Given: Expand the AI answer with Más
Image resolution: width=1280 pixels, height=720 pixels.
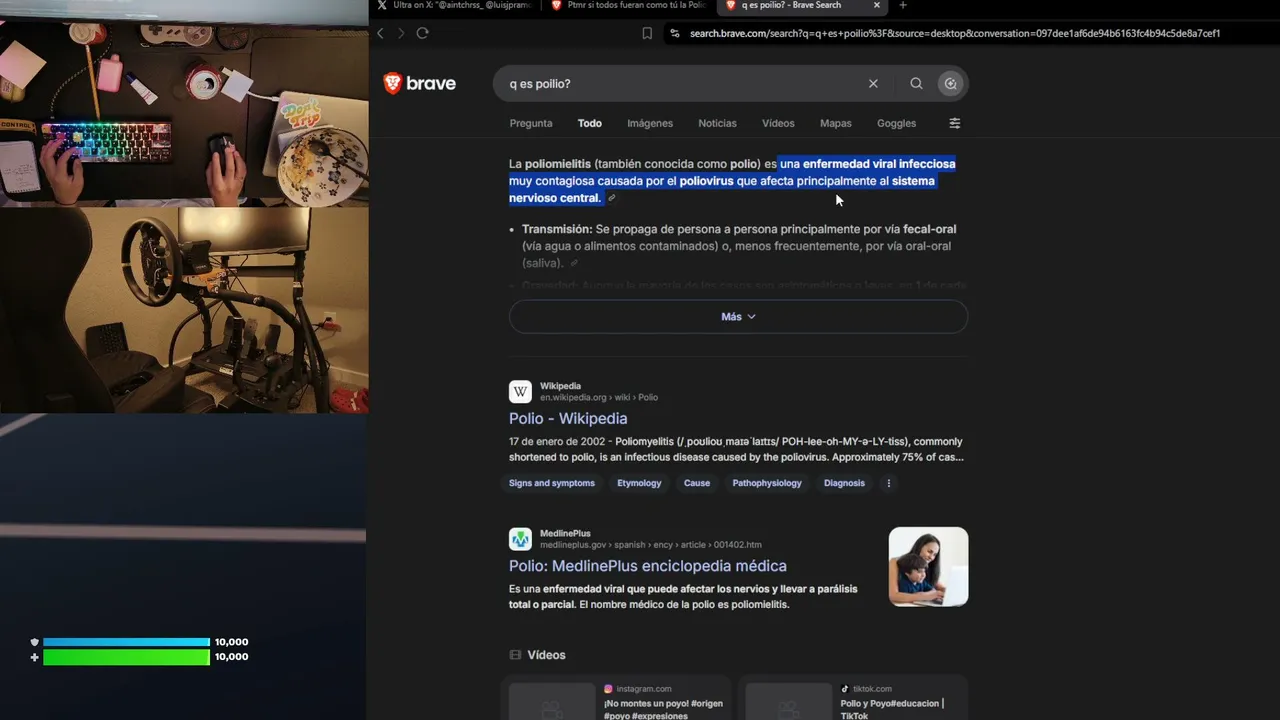Looking at the screenshot, I should (738, 316).
